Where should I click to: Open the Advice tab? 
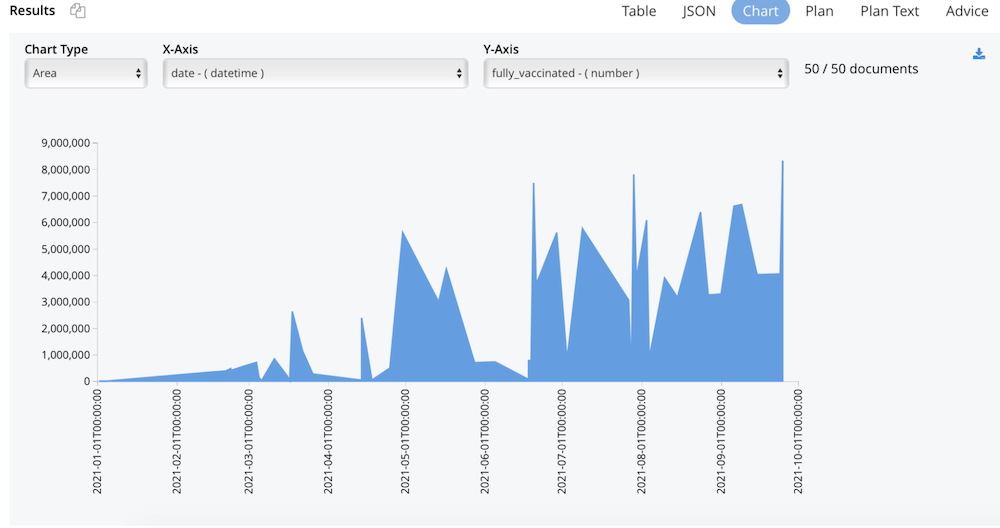point(967,11)
